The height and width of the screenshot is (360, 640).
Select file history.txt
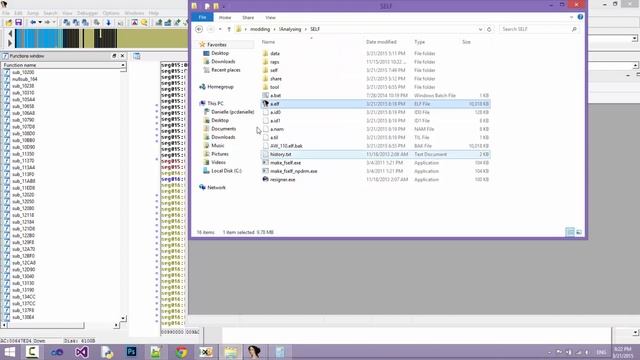[x=376, y=154]
